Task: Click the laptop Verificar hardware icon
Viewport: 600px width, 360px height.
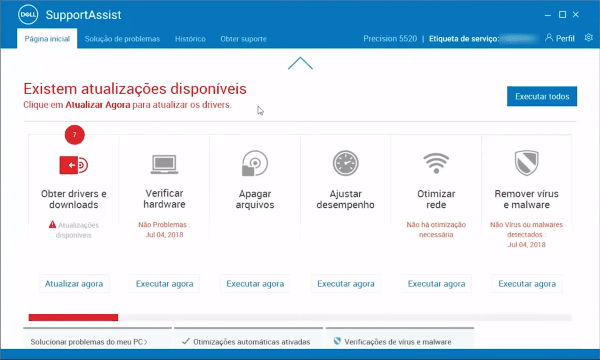Action: point(164,164)
